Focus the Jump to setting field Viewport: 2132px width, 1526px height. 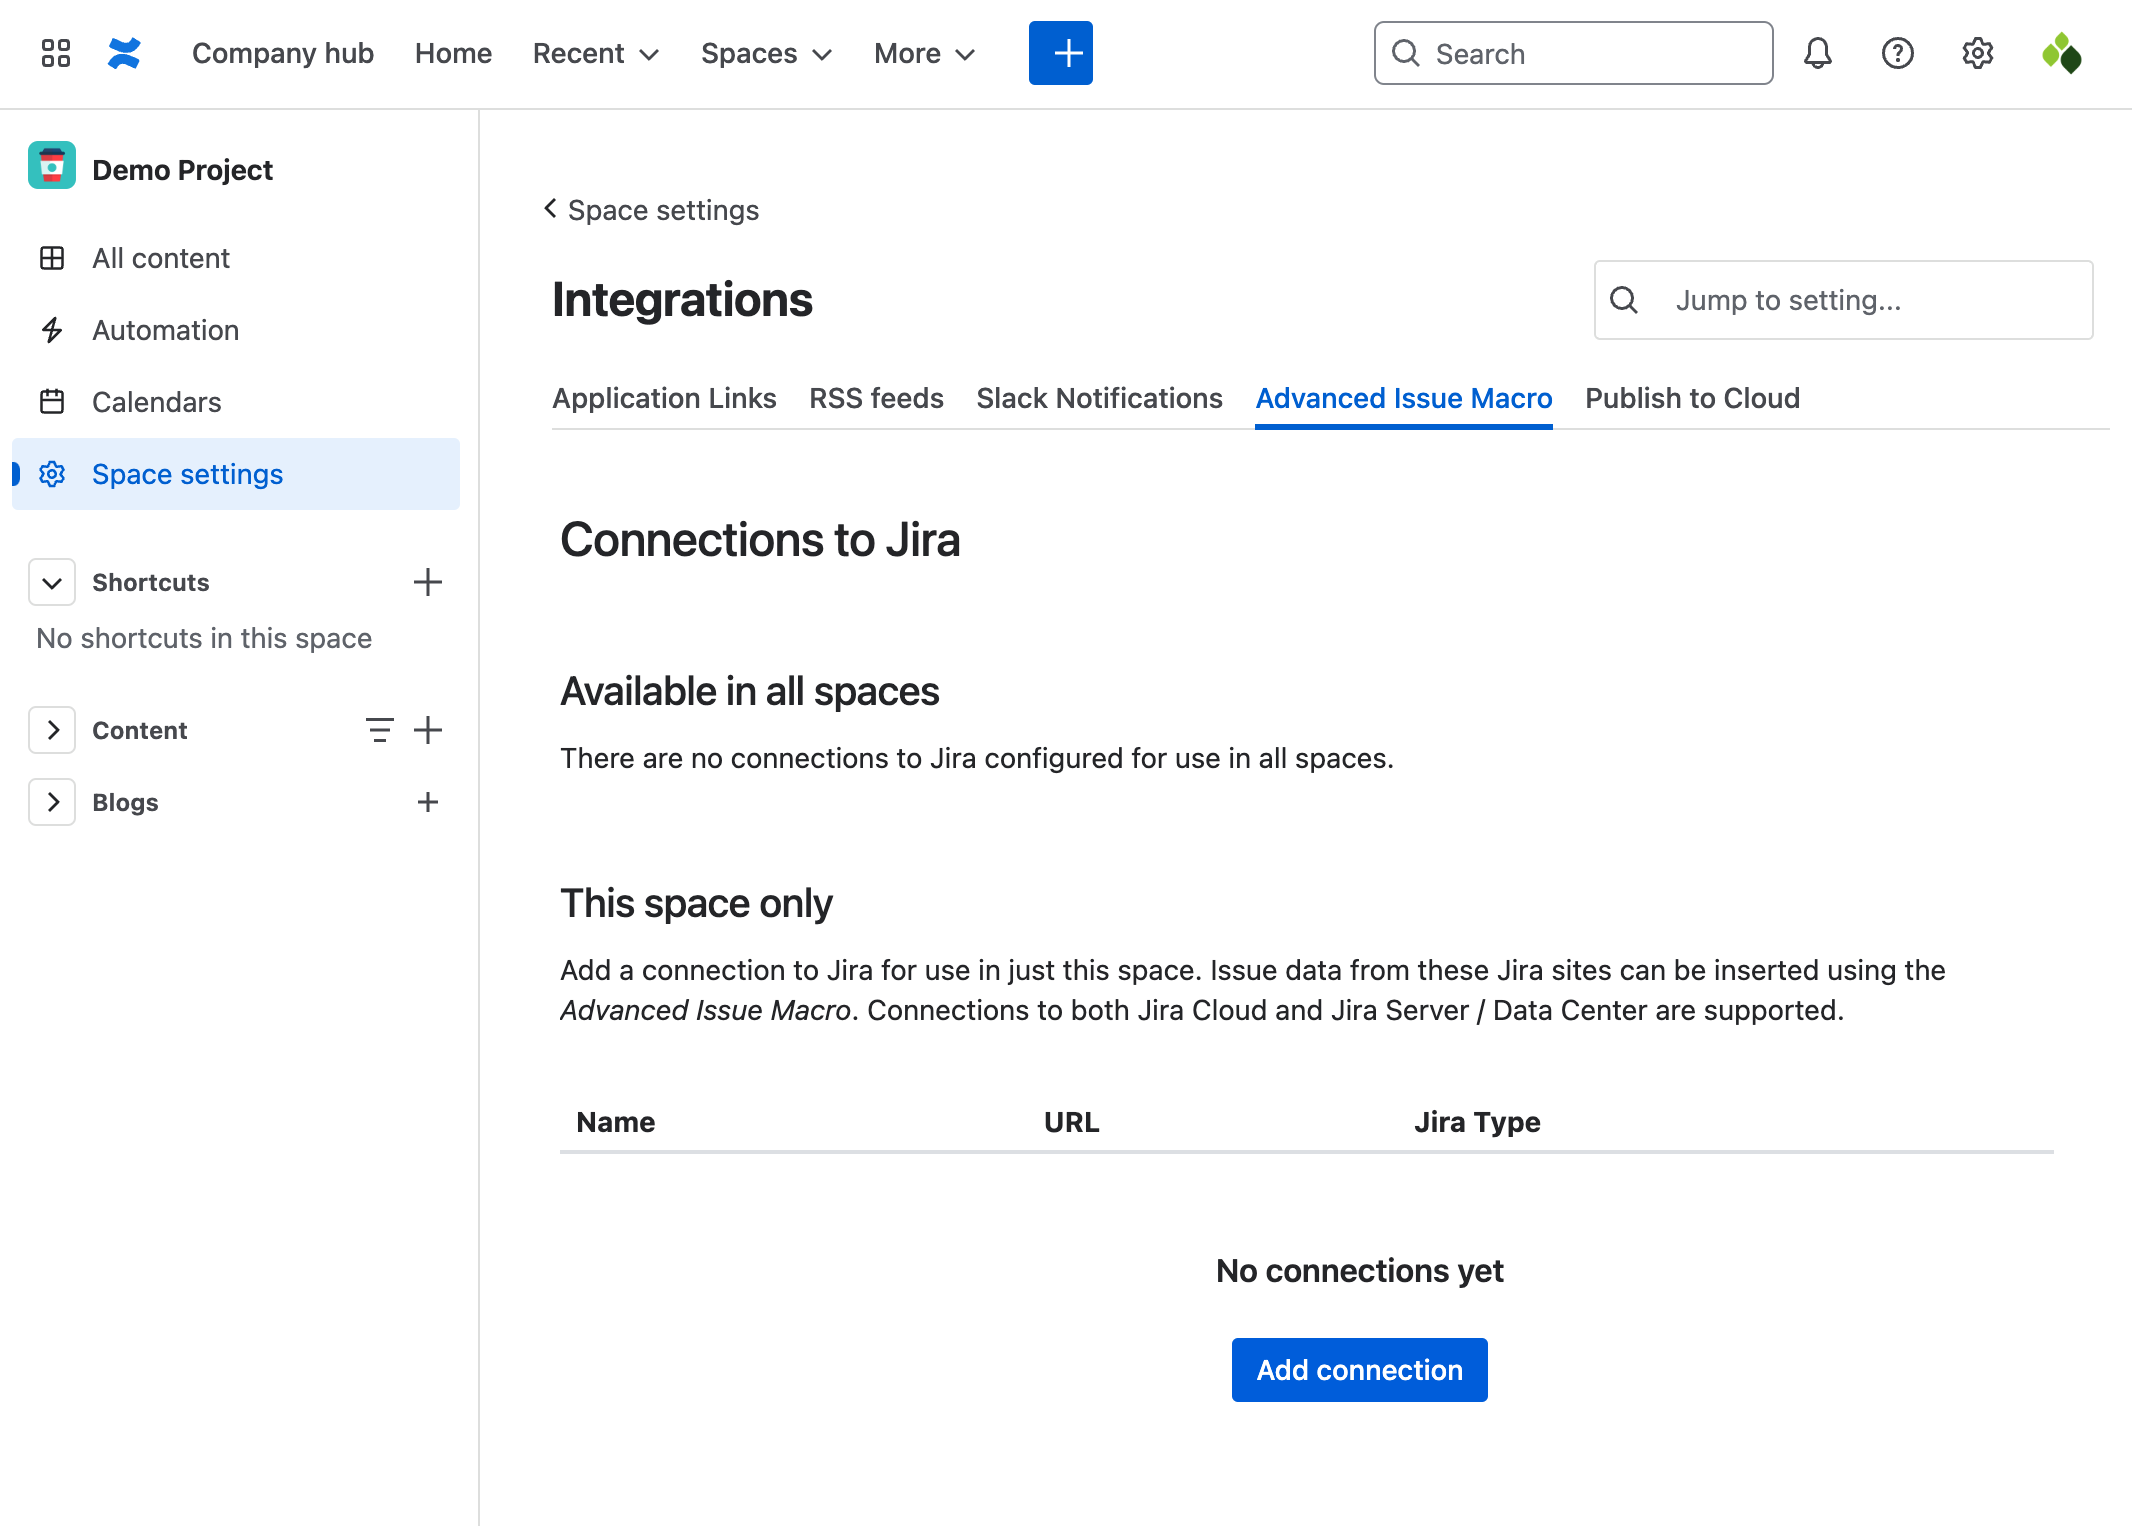(x=1843, y=300)
